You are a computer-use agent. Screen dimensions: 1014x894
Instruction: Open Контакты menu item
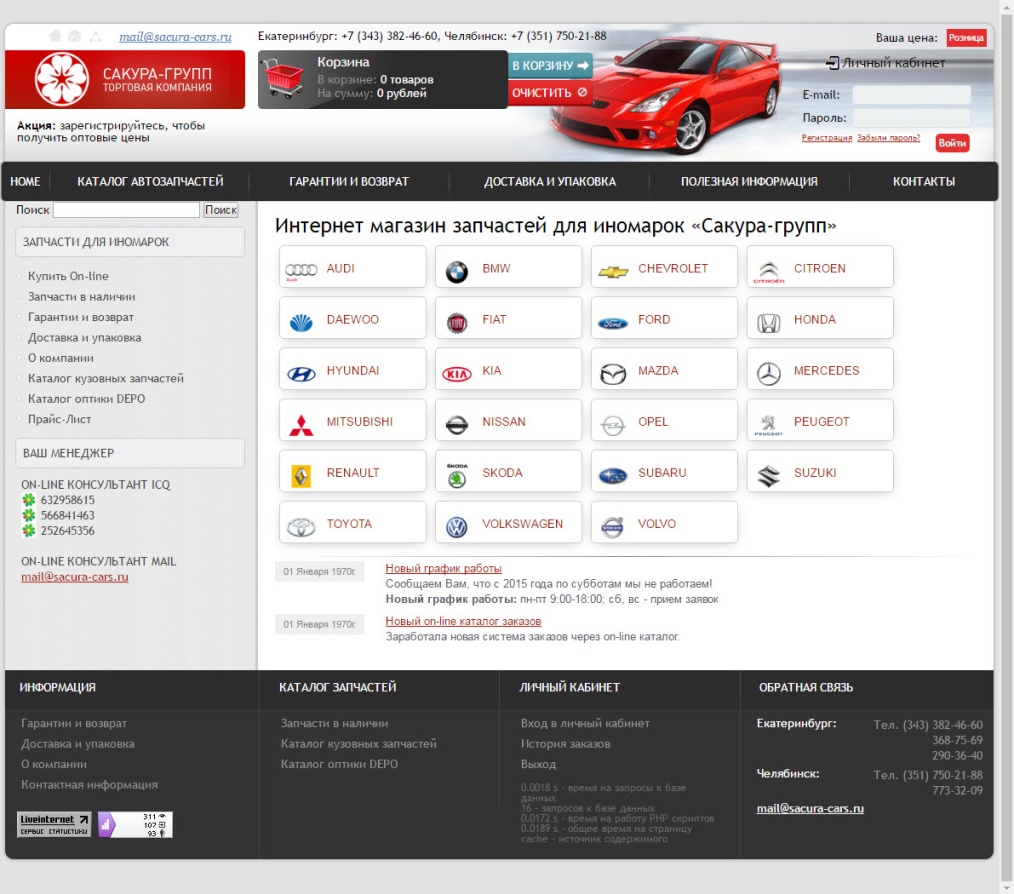pos(923,182)
